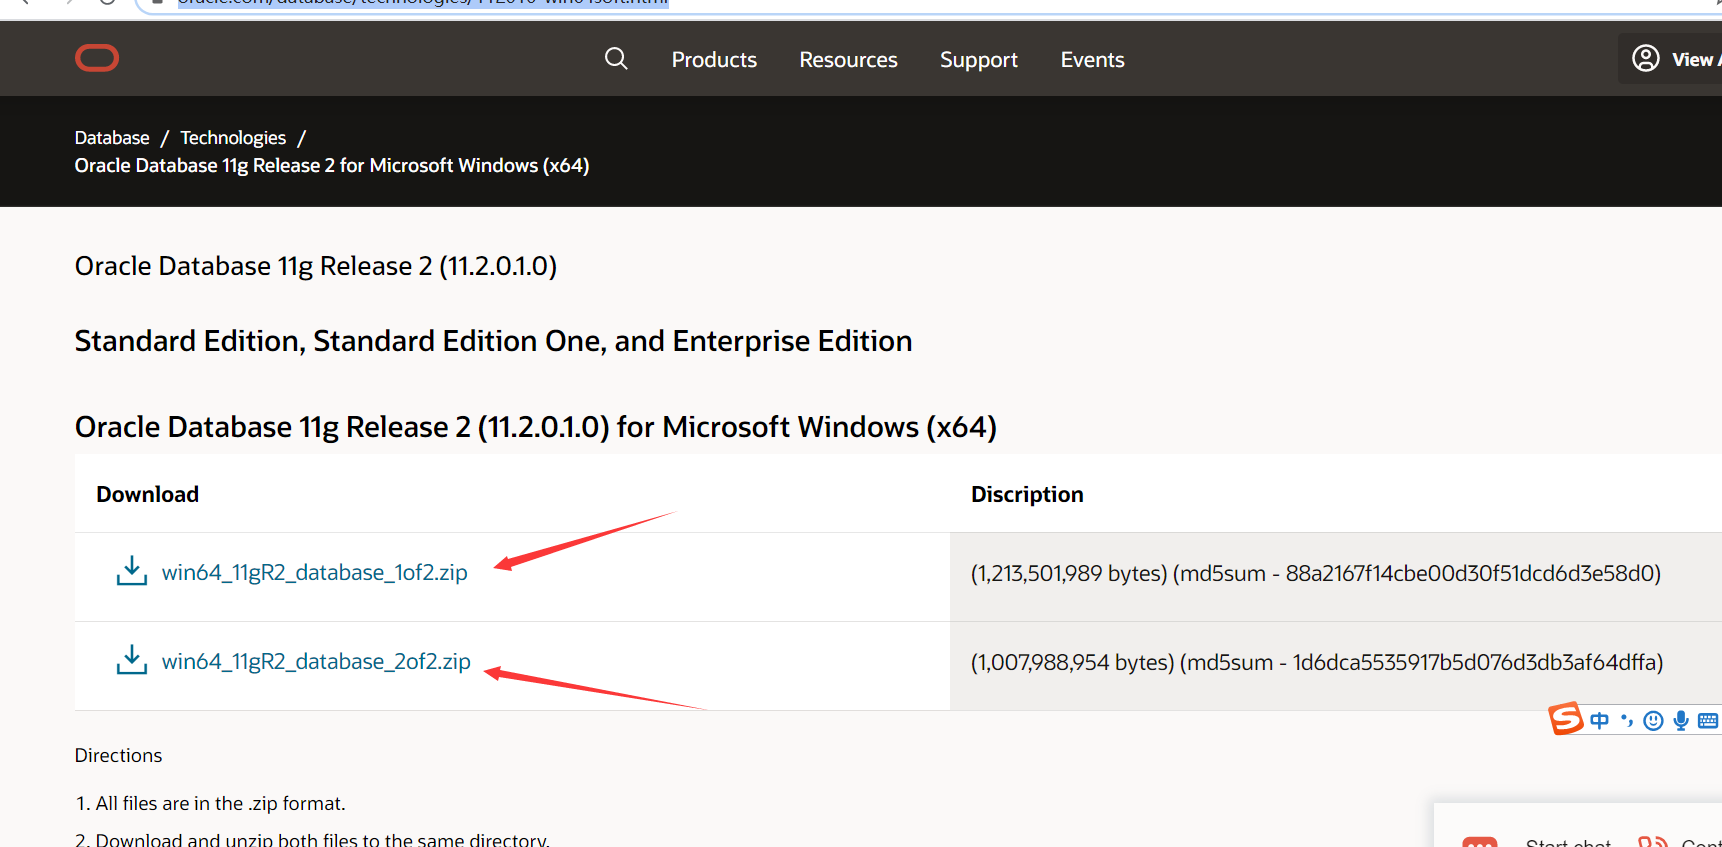The image size is (1722, 847).
Task: Click the browser address bar URL
Action: coord(423,3)
